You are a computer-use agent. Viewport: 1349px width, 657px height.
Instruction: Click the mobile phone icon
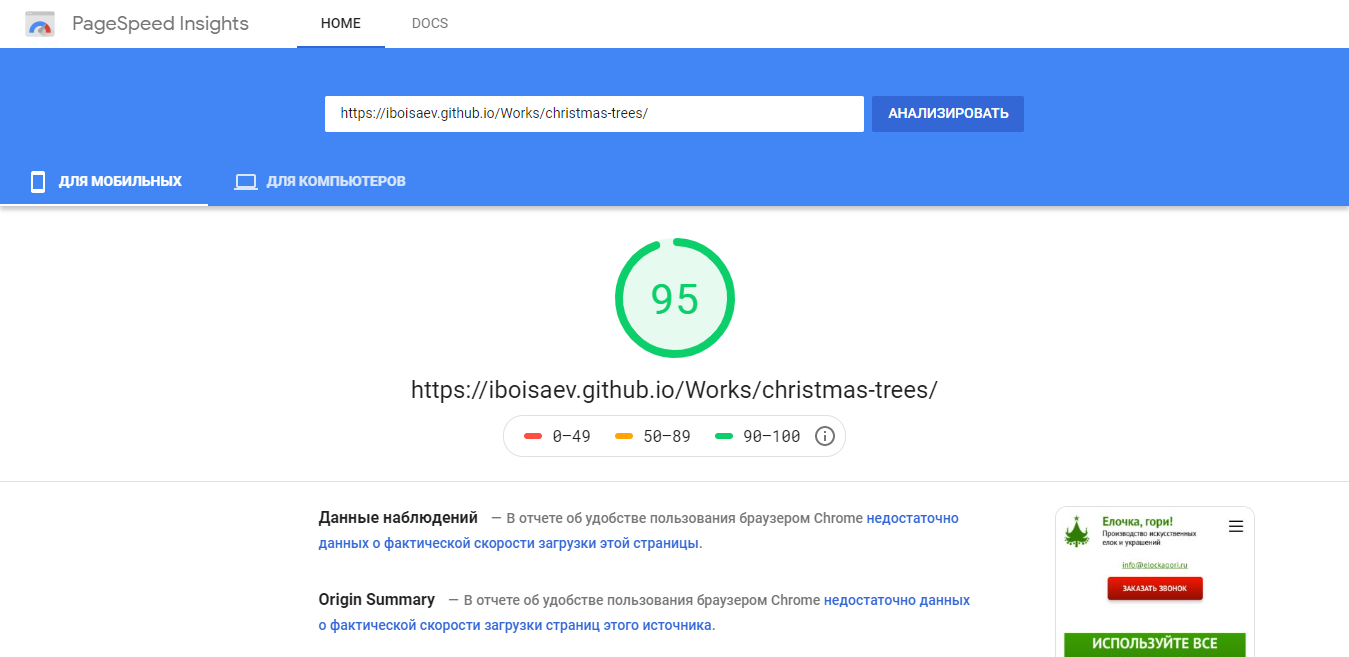(x=38, y=182)
